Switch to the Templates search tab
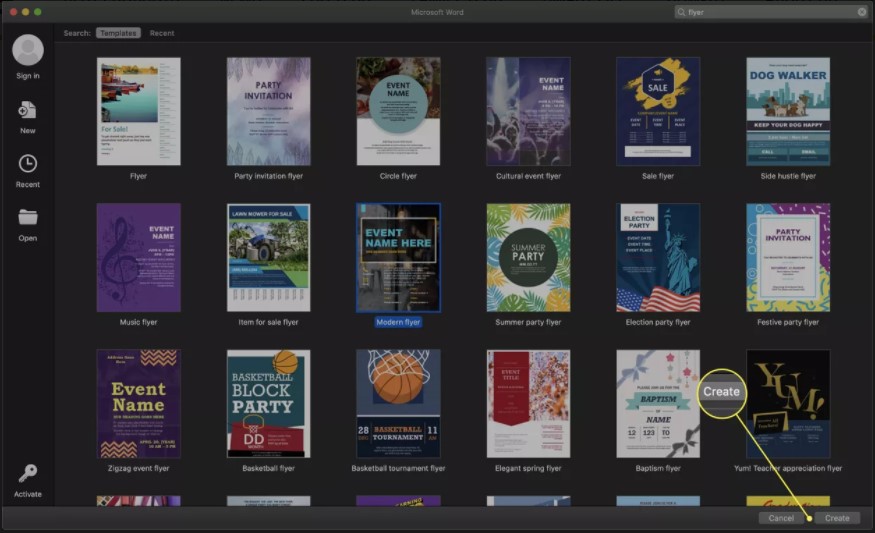This screenshot has height=533, width=875. coord(118,33)
